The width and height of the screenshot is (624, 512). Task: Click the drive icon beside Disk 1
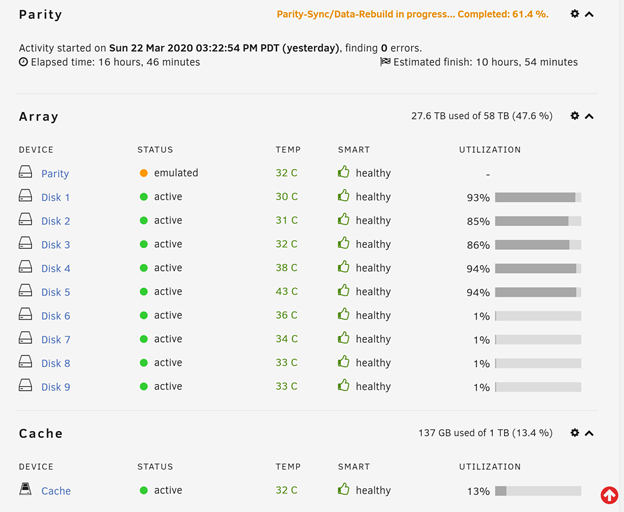pos(25,196)
